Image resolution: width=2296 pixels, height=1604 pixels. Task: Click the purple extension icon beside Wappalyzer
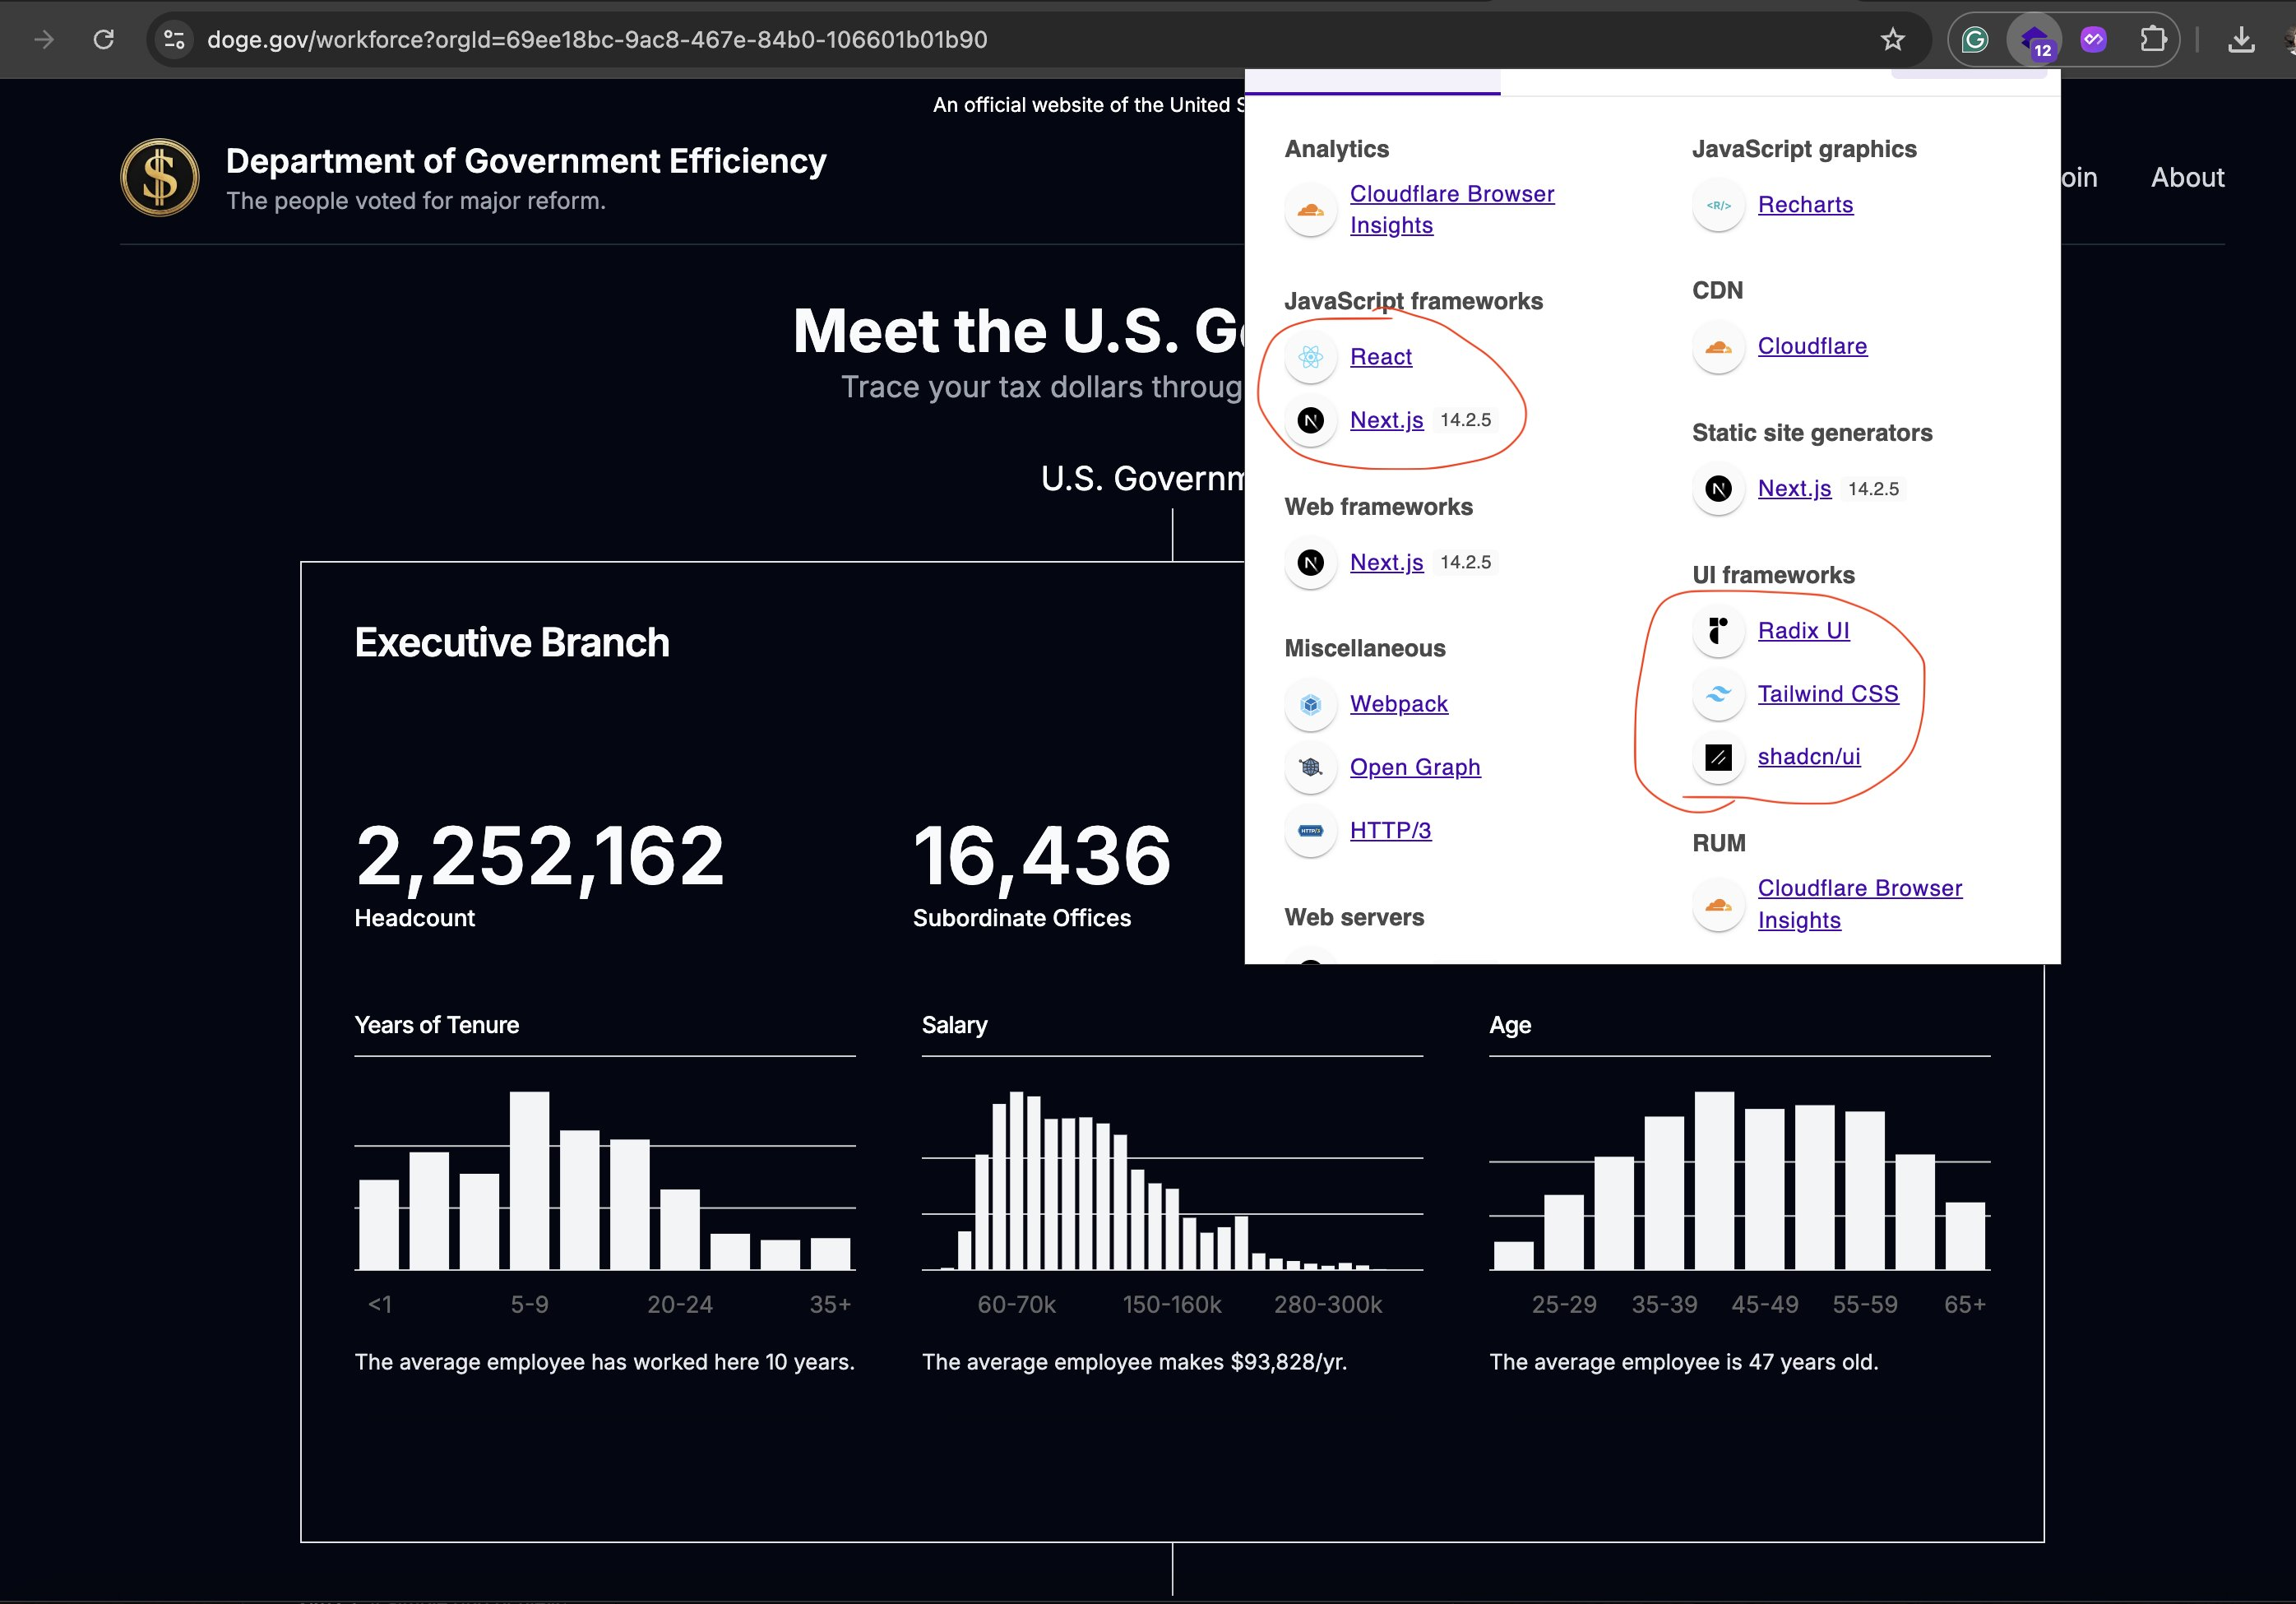tap(2093, 39)
